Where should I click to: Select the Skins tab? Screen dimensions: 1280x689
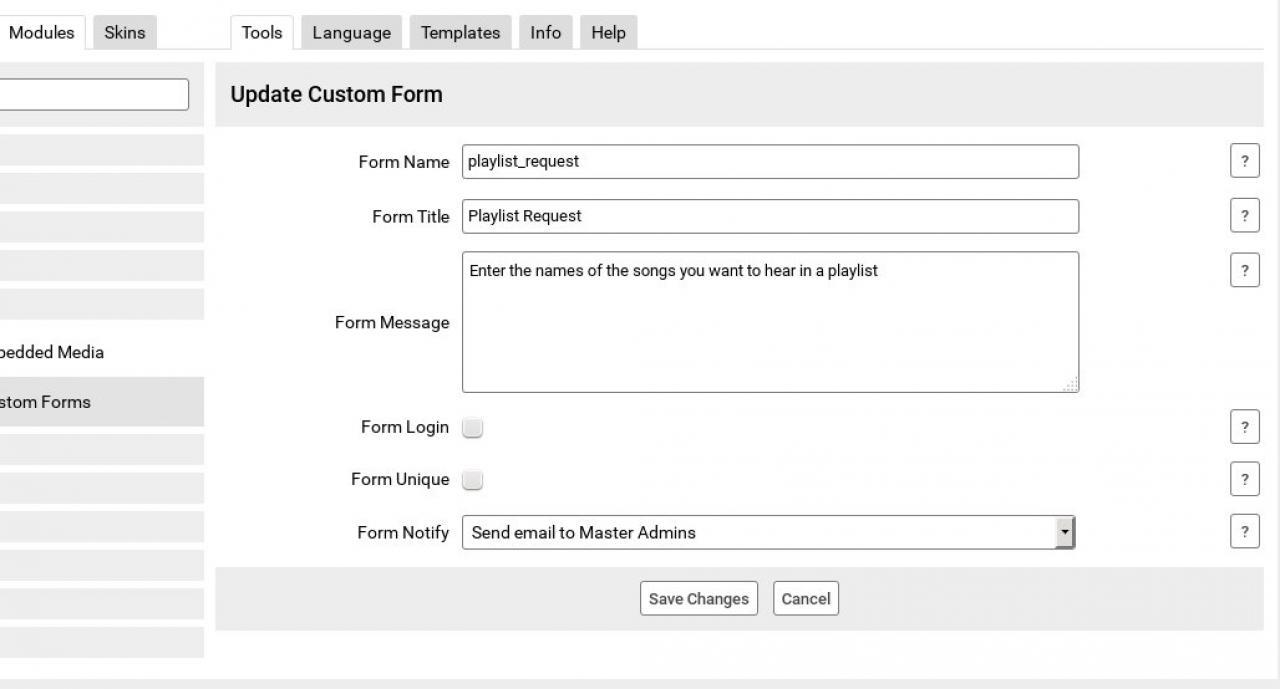[124, 33]
